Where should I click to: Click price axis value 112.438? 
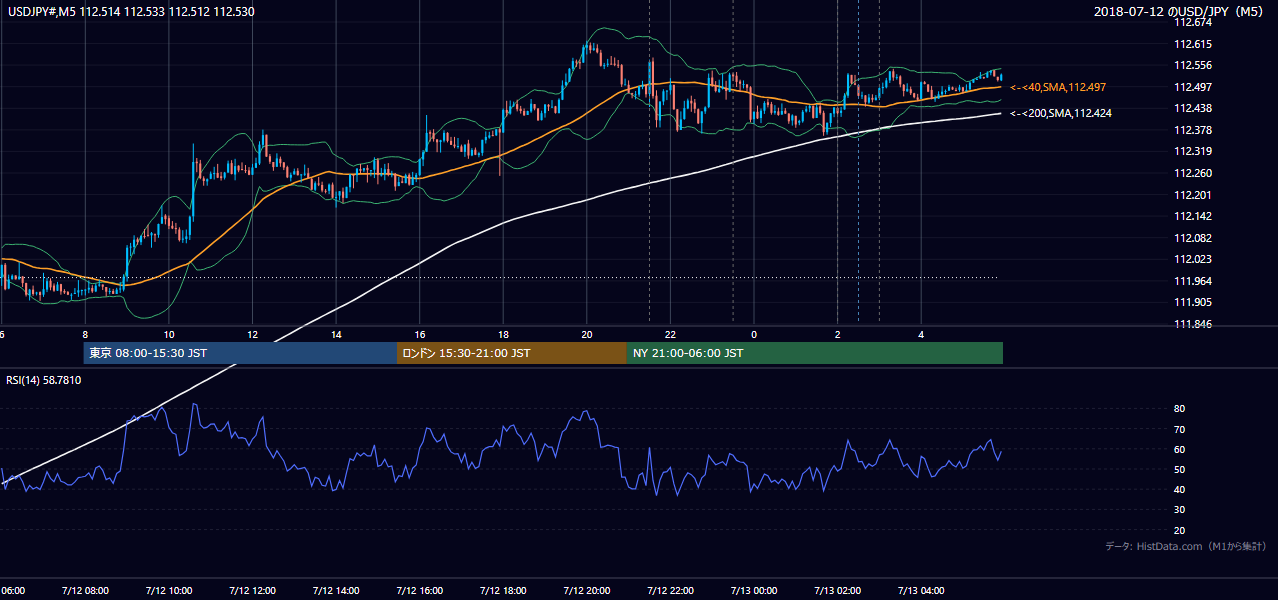1193,108
